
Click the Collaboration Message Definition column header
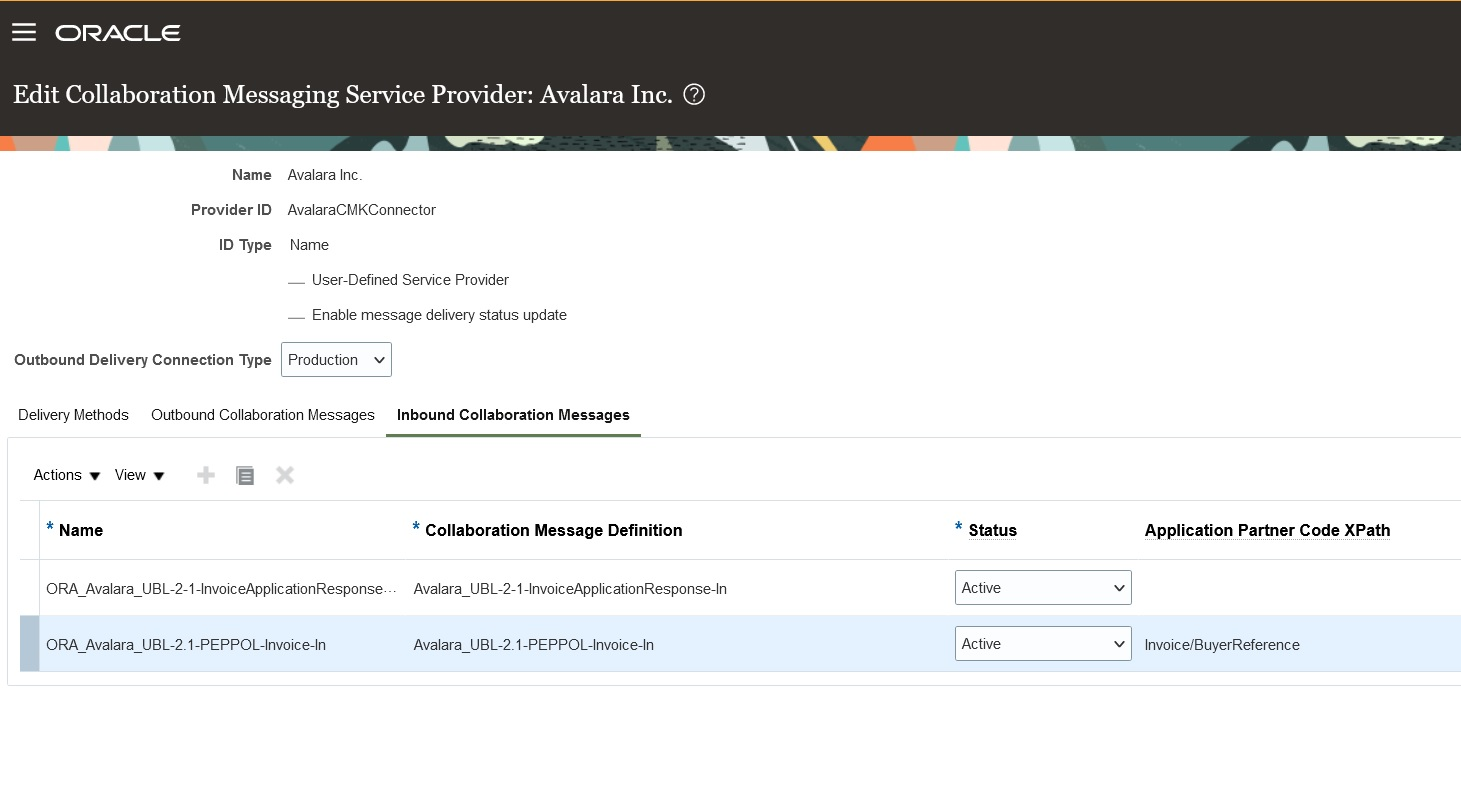pyautogui.click(x=554, y=530)
